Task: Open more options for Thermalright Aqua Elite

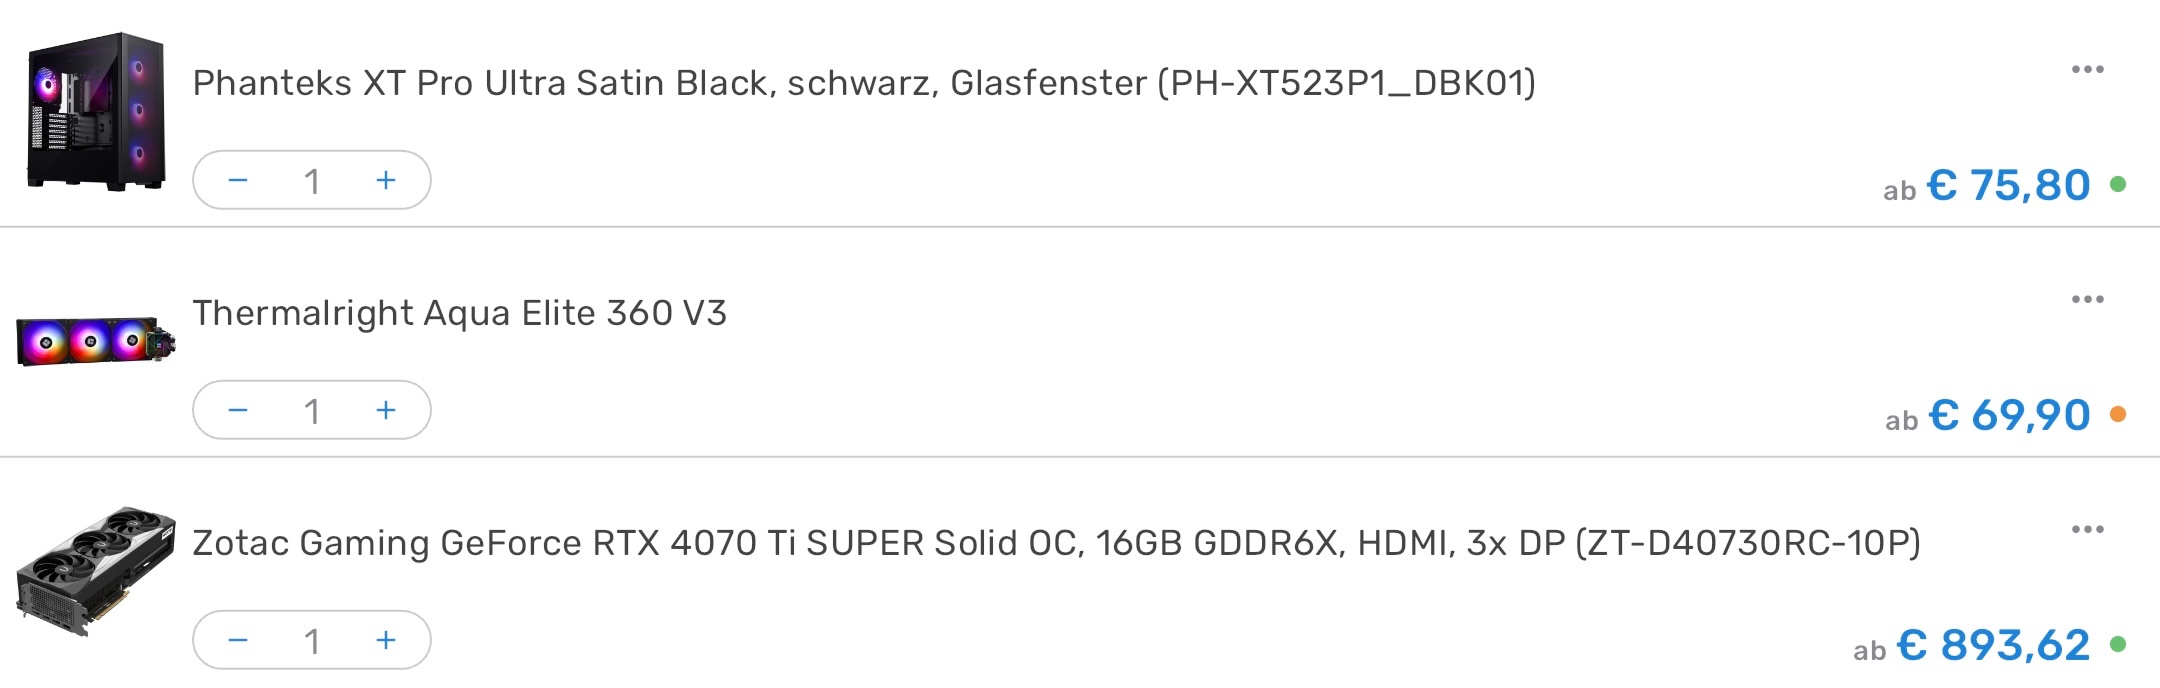Action: 2087,299
